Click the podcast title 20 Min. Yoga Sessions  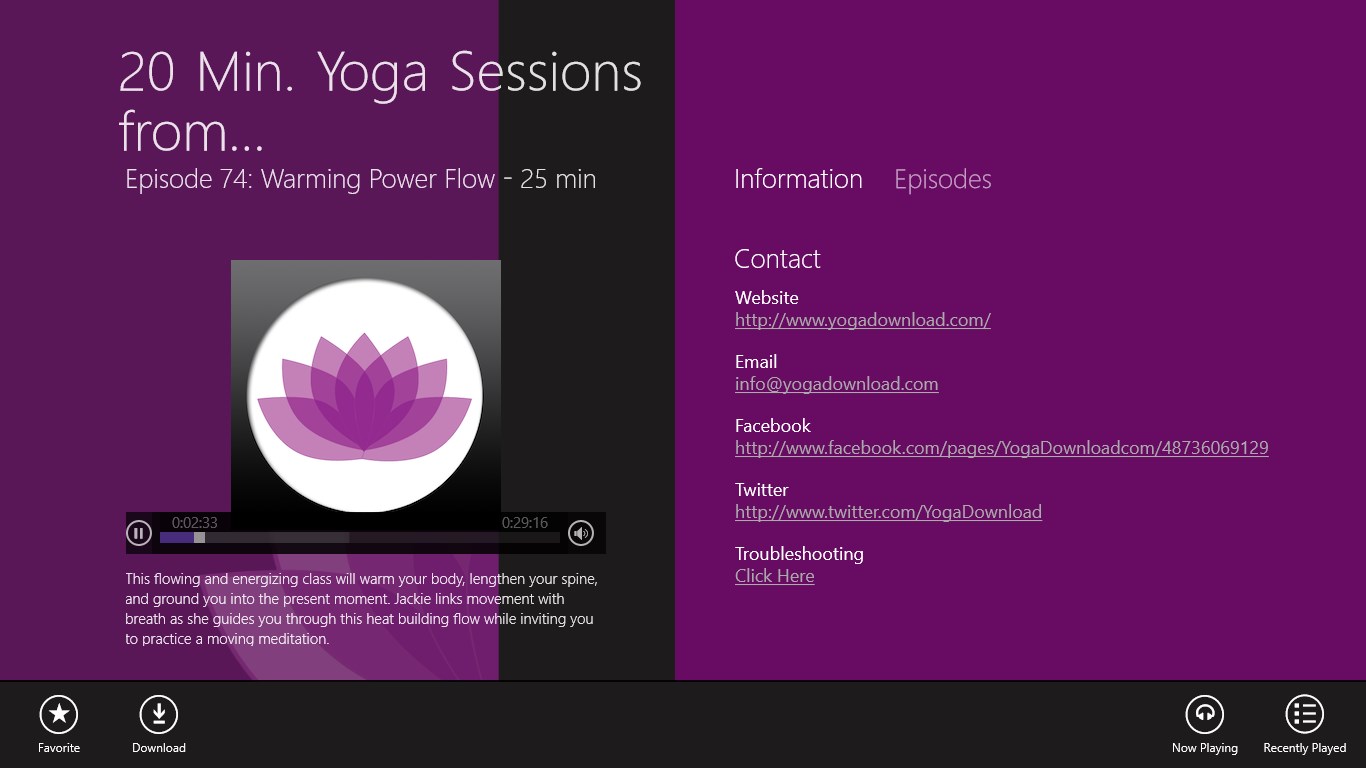(380, 100)
